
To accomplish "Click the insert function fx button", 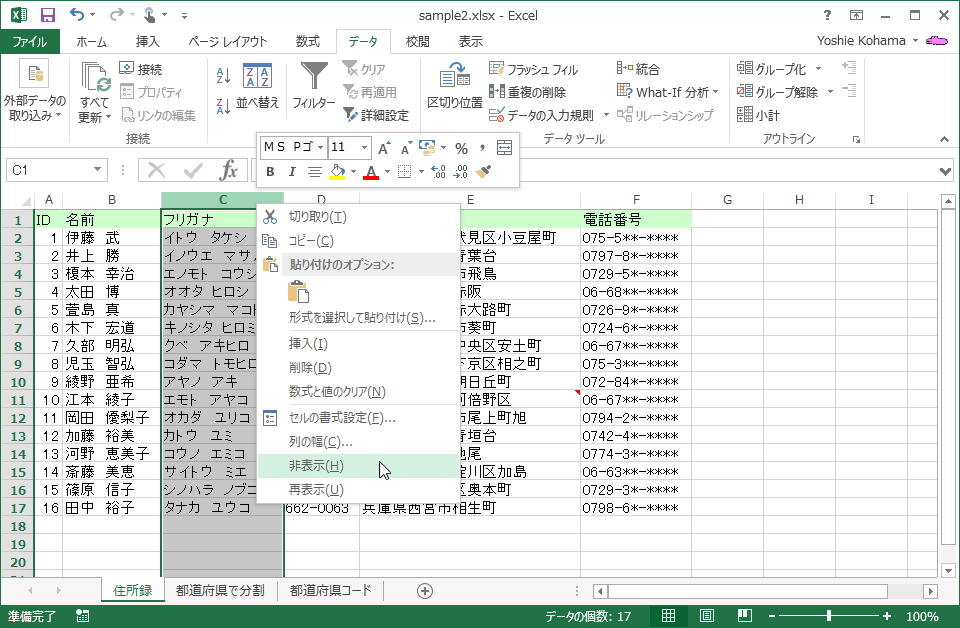I will (228, 170).
